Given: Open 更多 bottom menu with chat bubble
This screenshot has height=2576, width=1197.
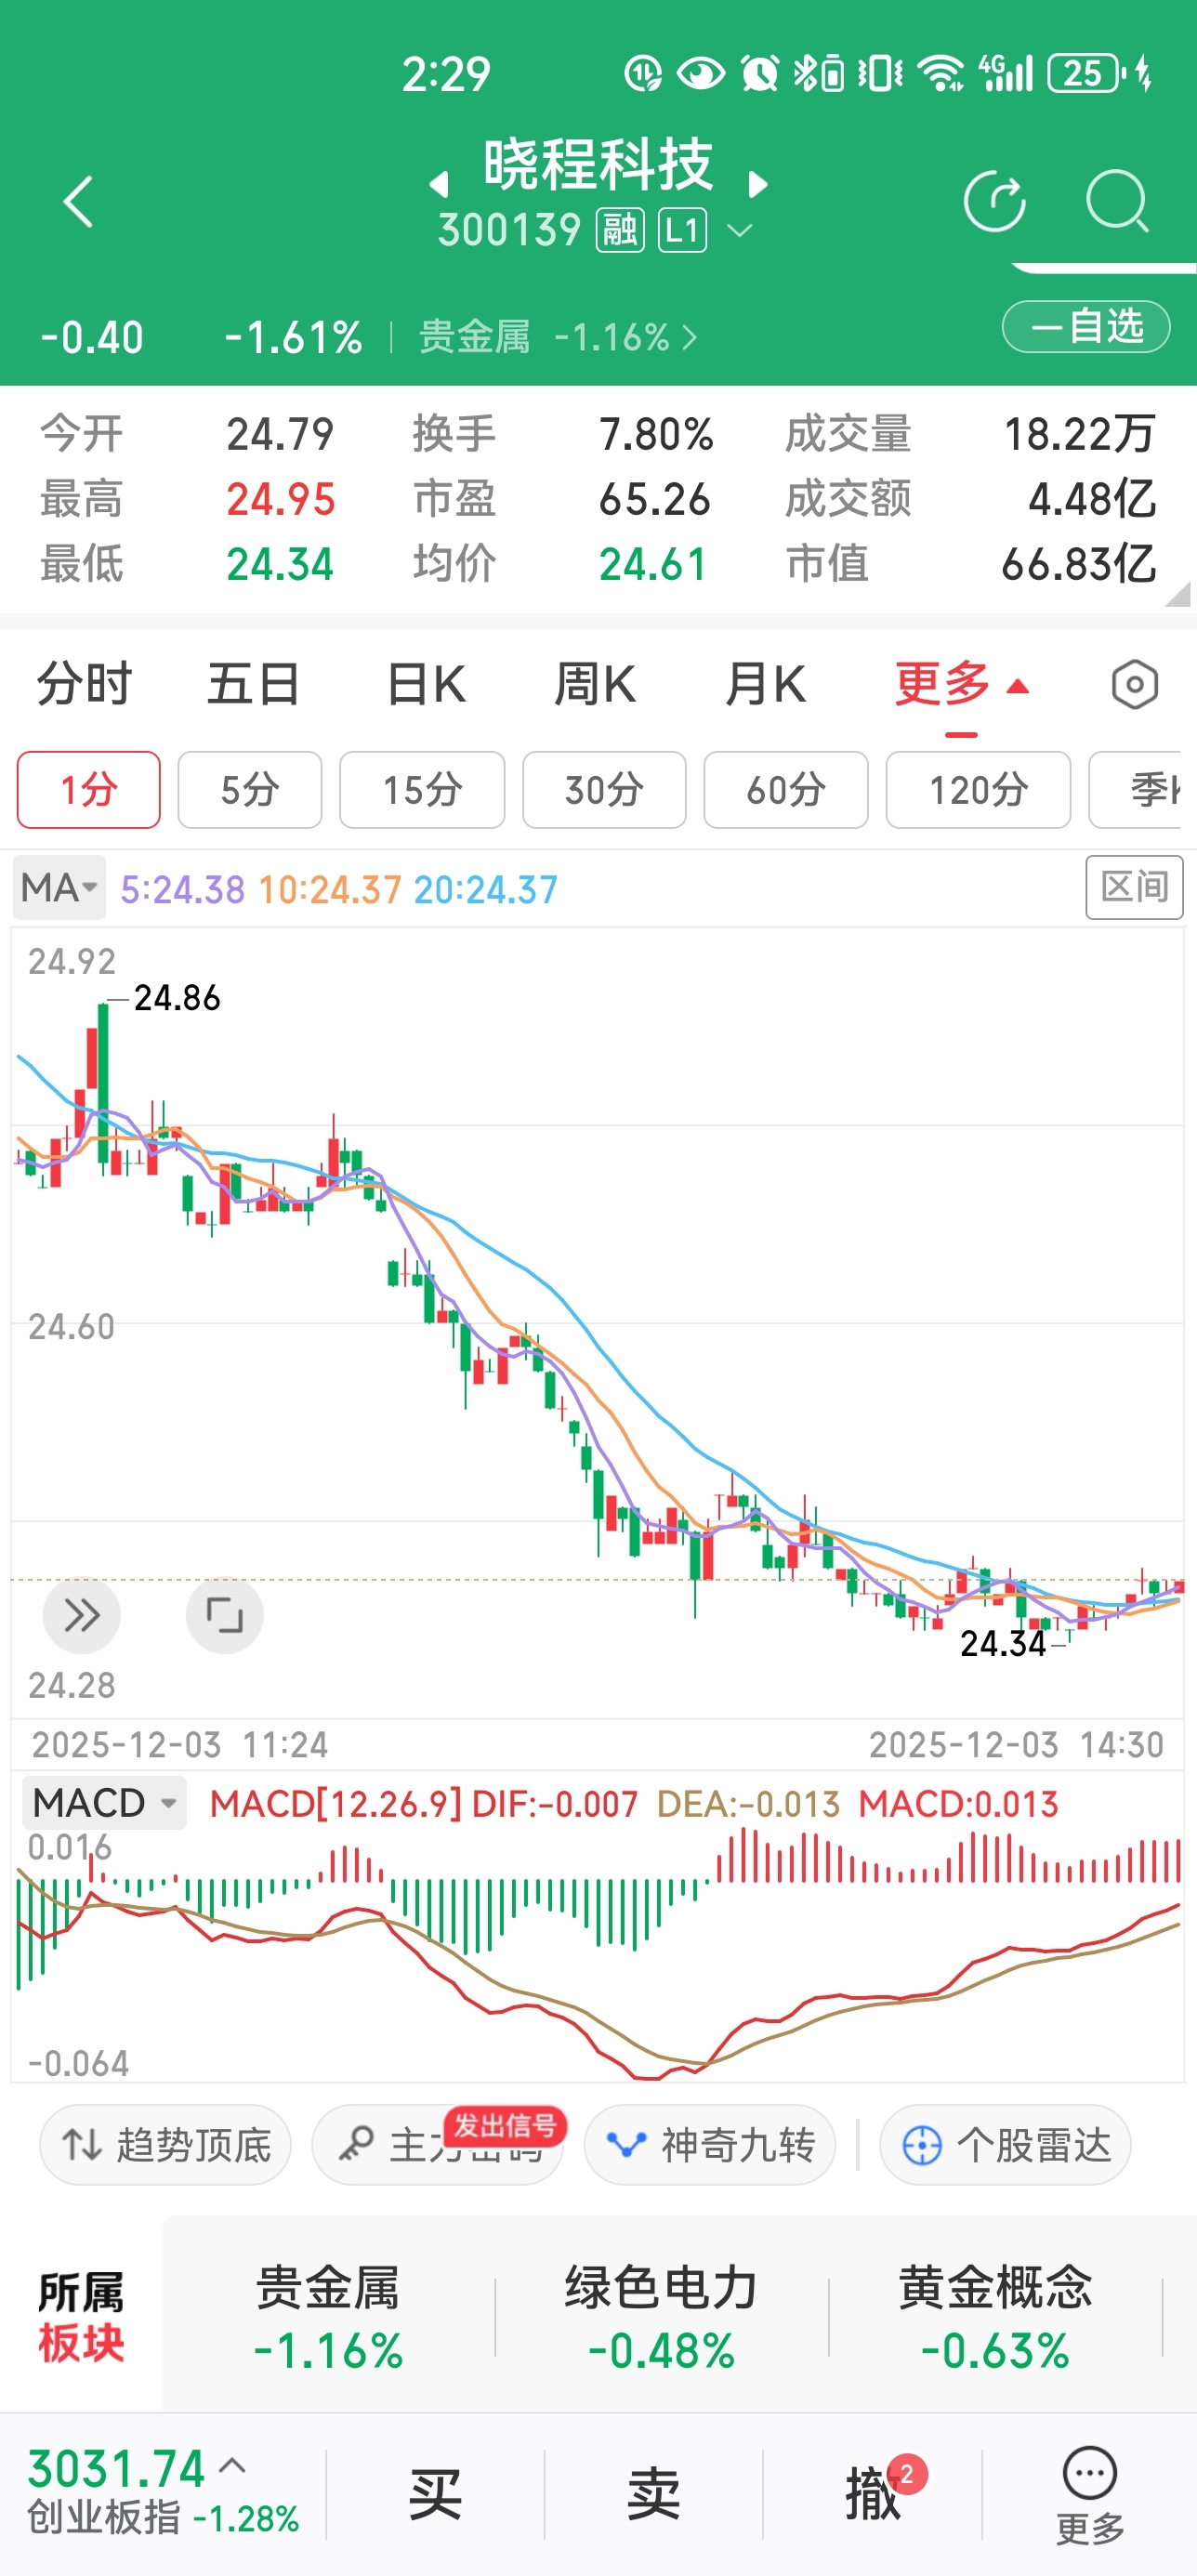Looking at the screenshot, I should click(x=1090, y=2495).
